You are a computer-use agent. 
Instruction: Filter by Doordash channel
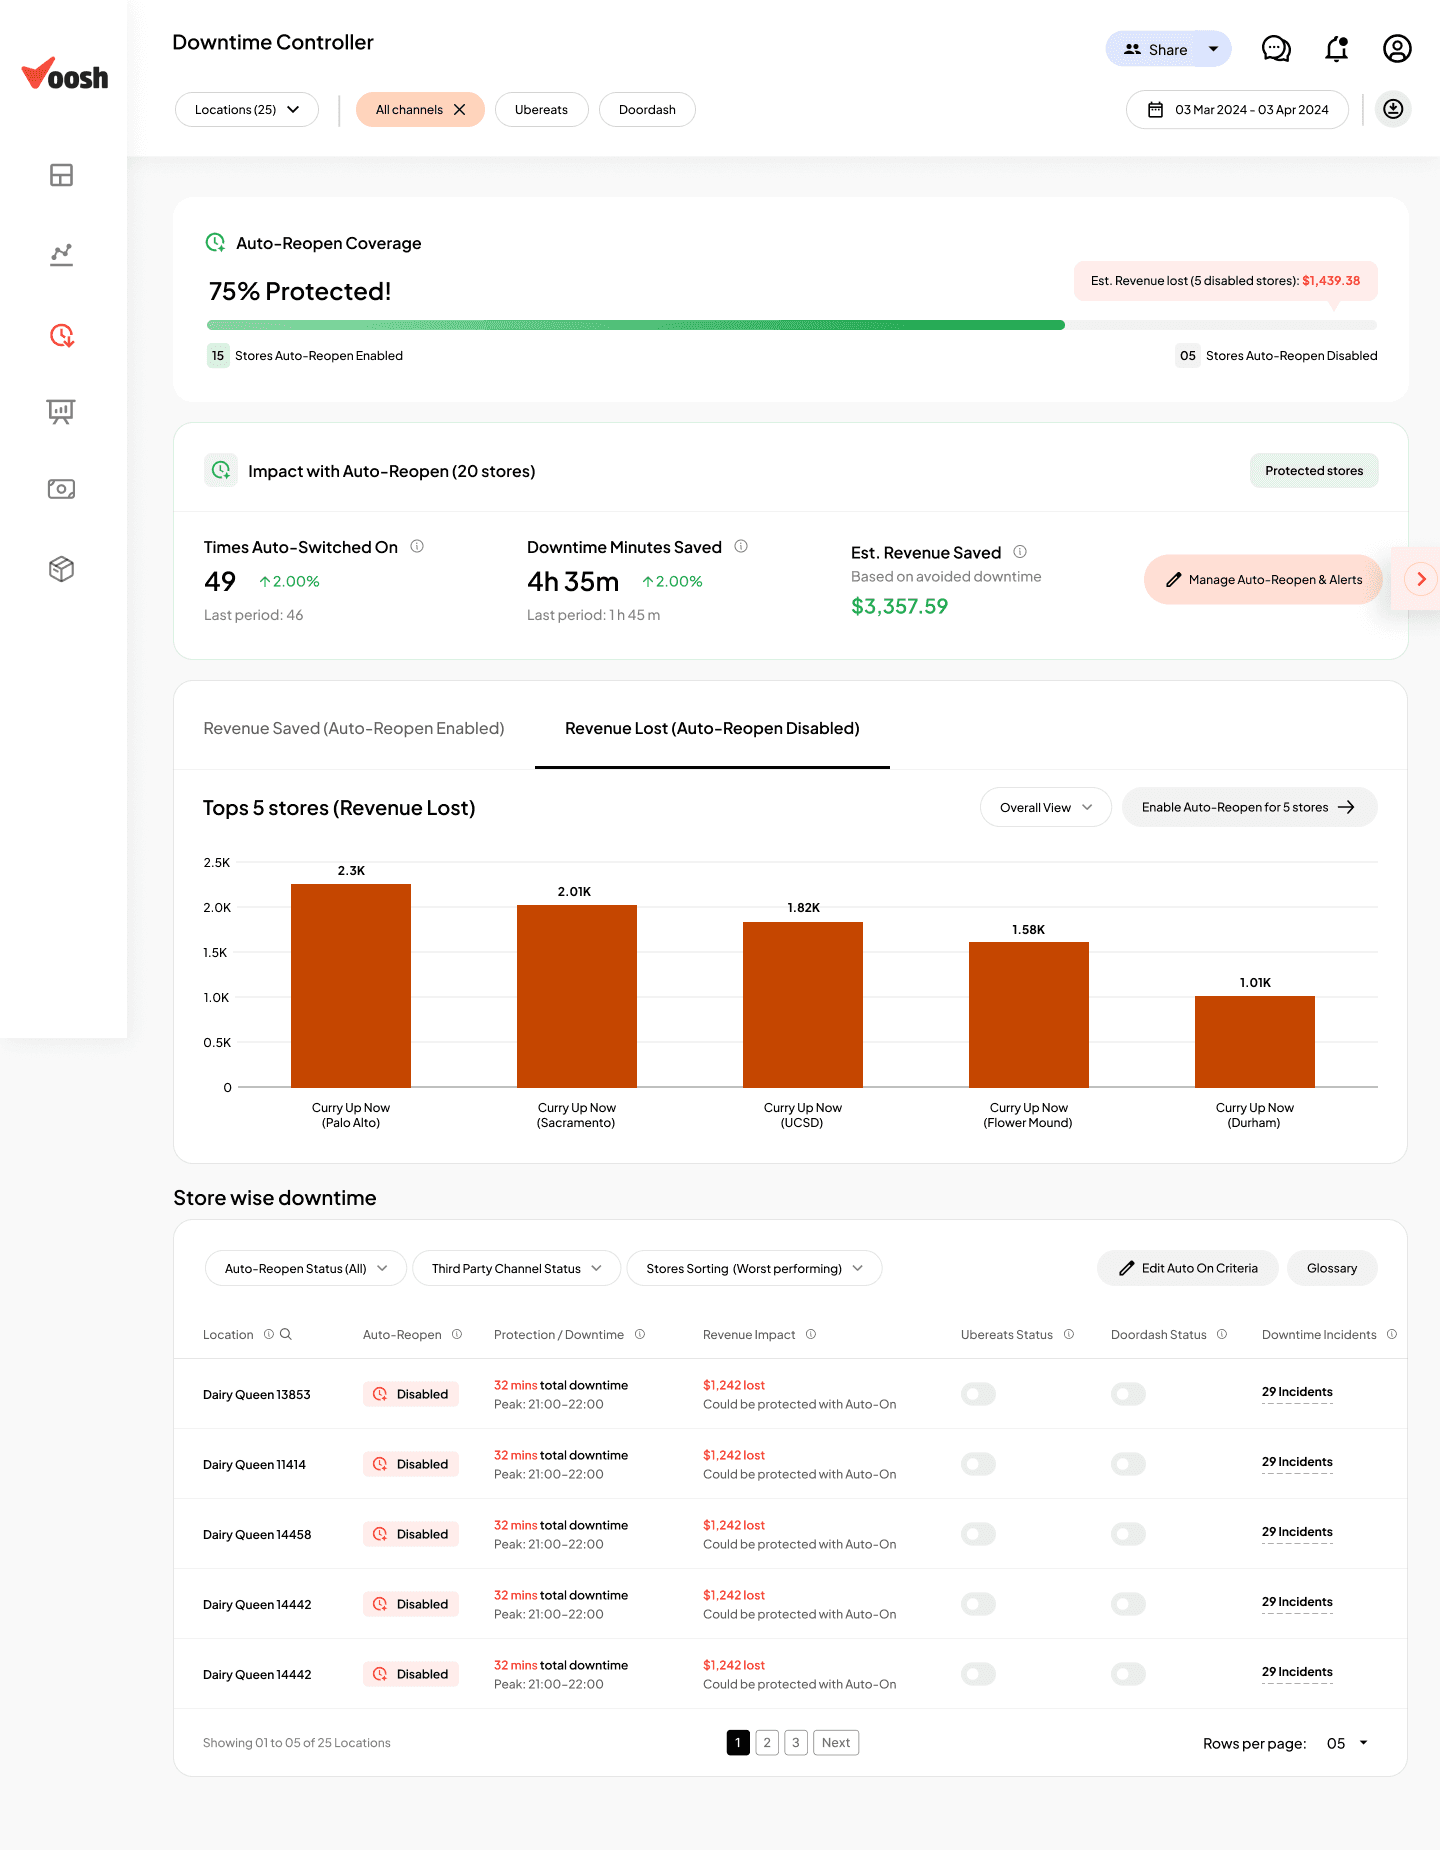tap(647, 110)
